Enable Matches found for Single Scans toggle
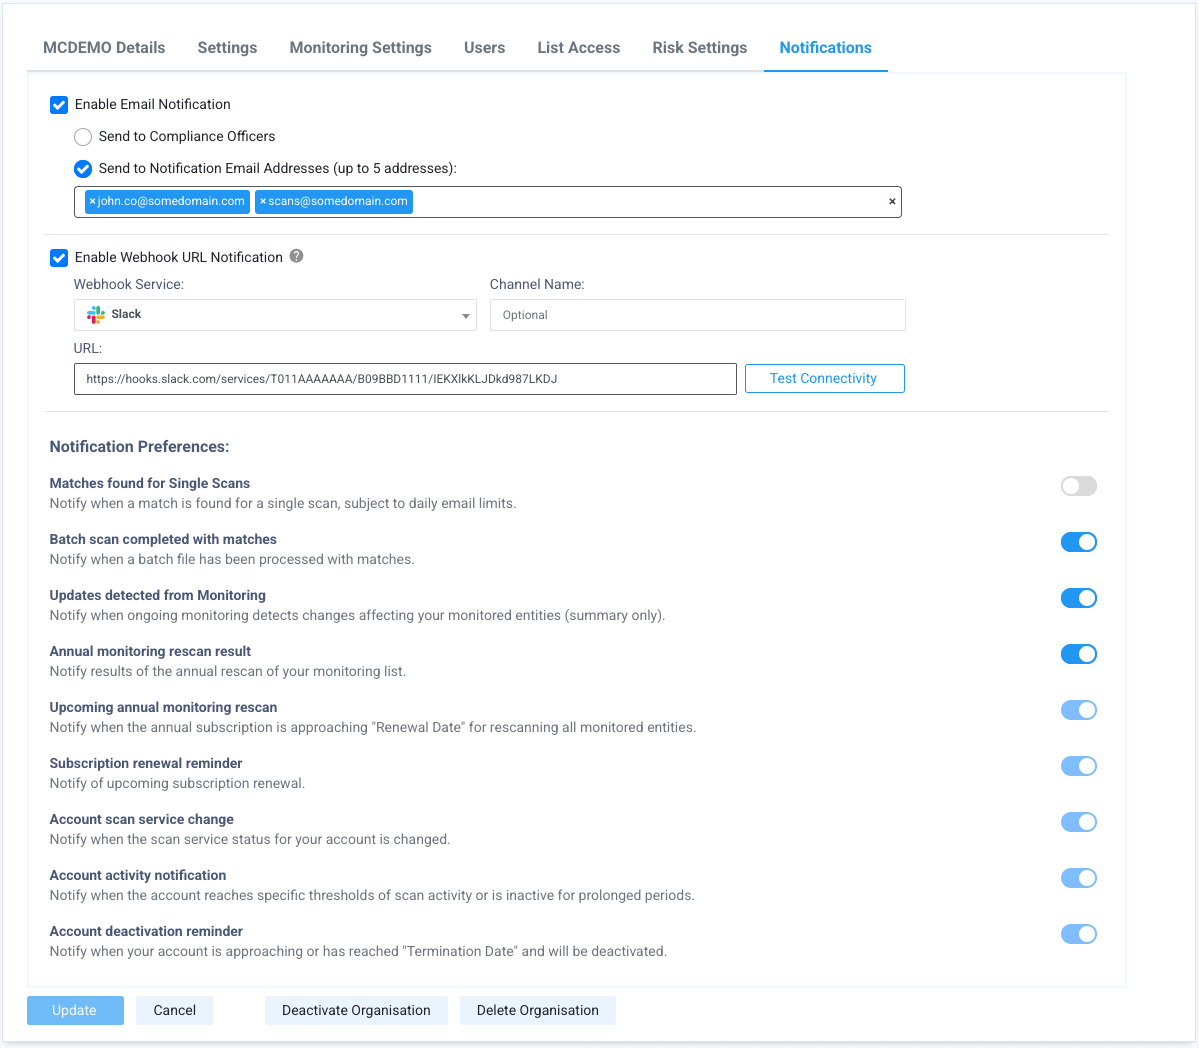 coord(1078,486)
